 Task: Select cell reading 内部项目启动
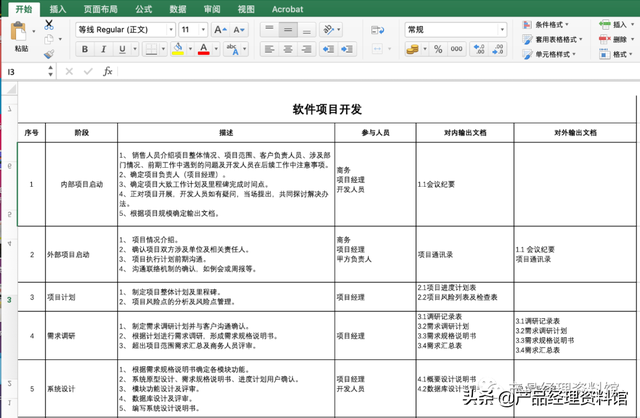82,185
